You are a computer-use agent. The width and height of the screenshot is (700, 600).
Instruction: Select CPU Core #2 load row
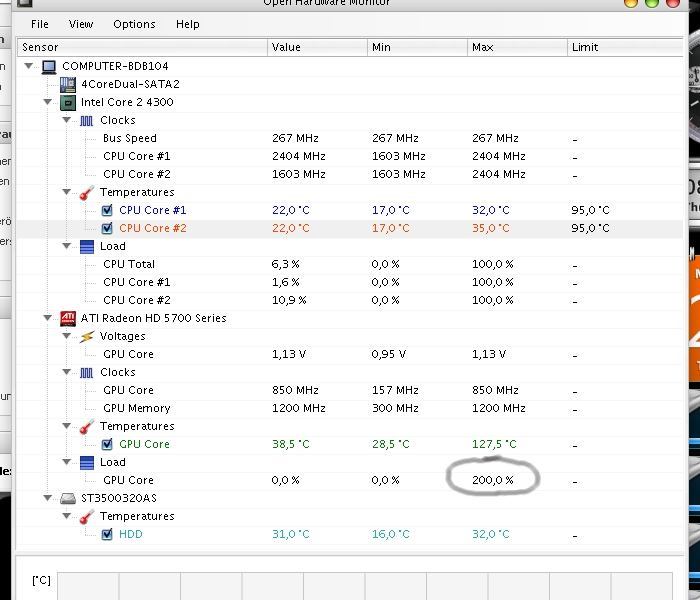pyautogui.click(x=350, y=300)
